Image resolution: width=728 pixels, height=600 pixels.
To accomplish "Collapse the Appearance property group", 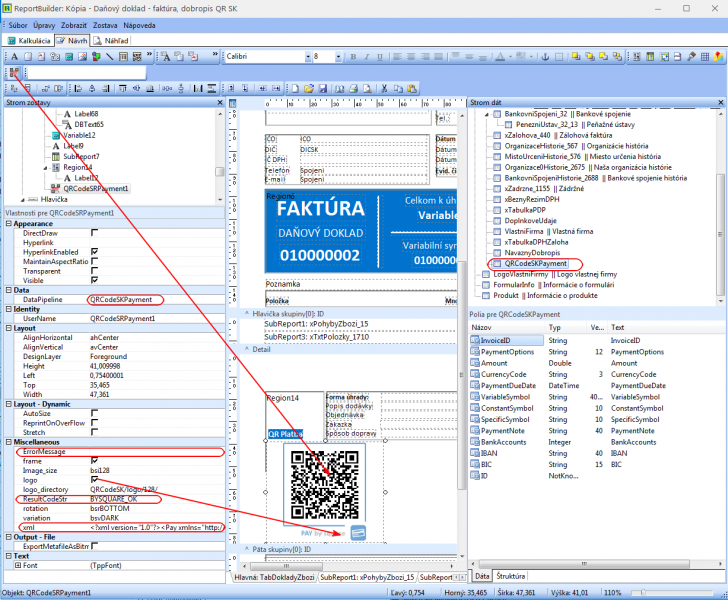I will [8, 222].
